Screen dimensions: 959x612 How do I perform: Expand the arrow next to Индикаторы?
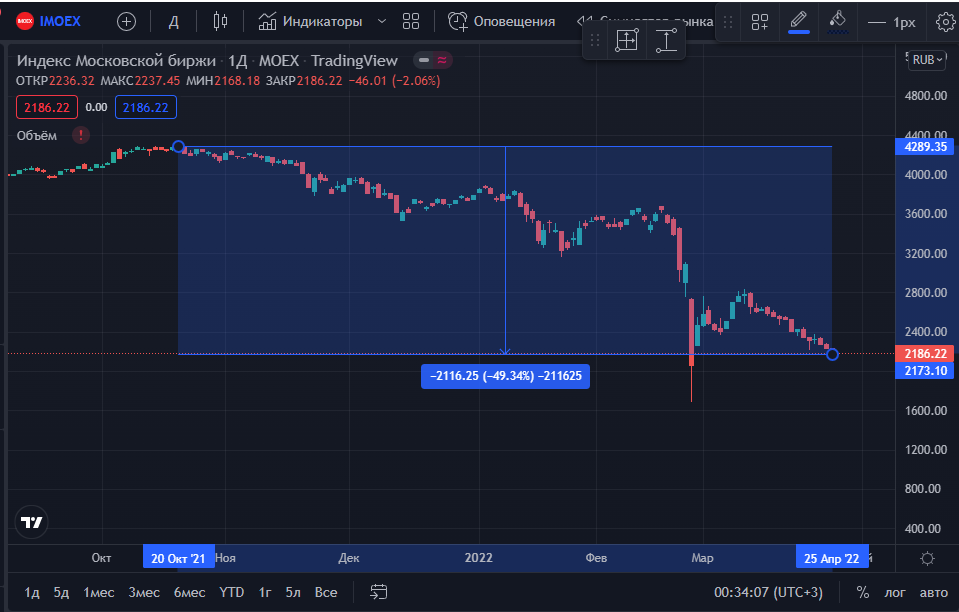coord(382,22)
